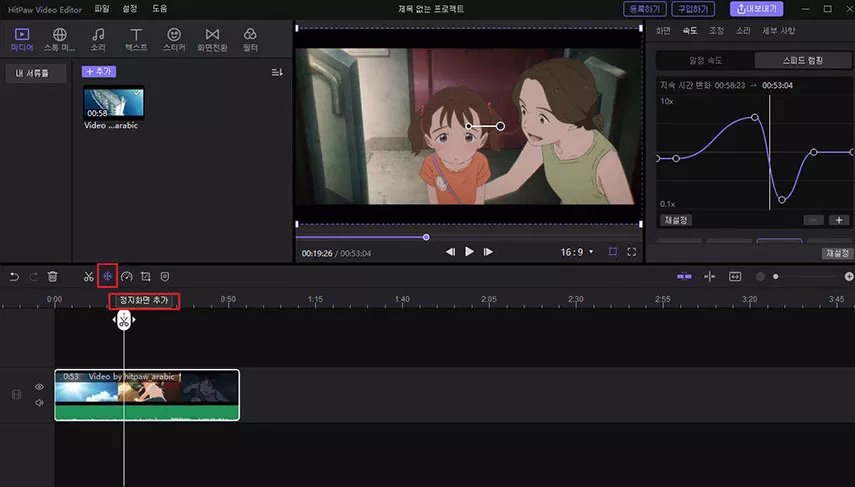Click the 2:30 mark on the timeline ruler
Screen dimensions: 855x487
576,299
